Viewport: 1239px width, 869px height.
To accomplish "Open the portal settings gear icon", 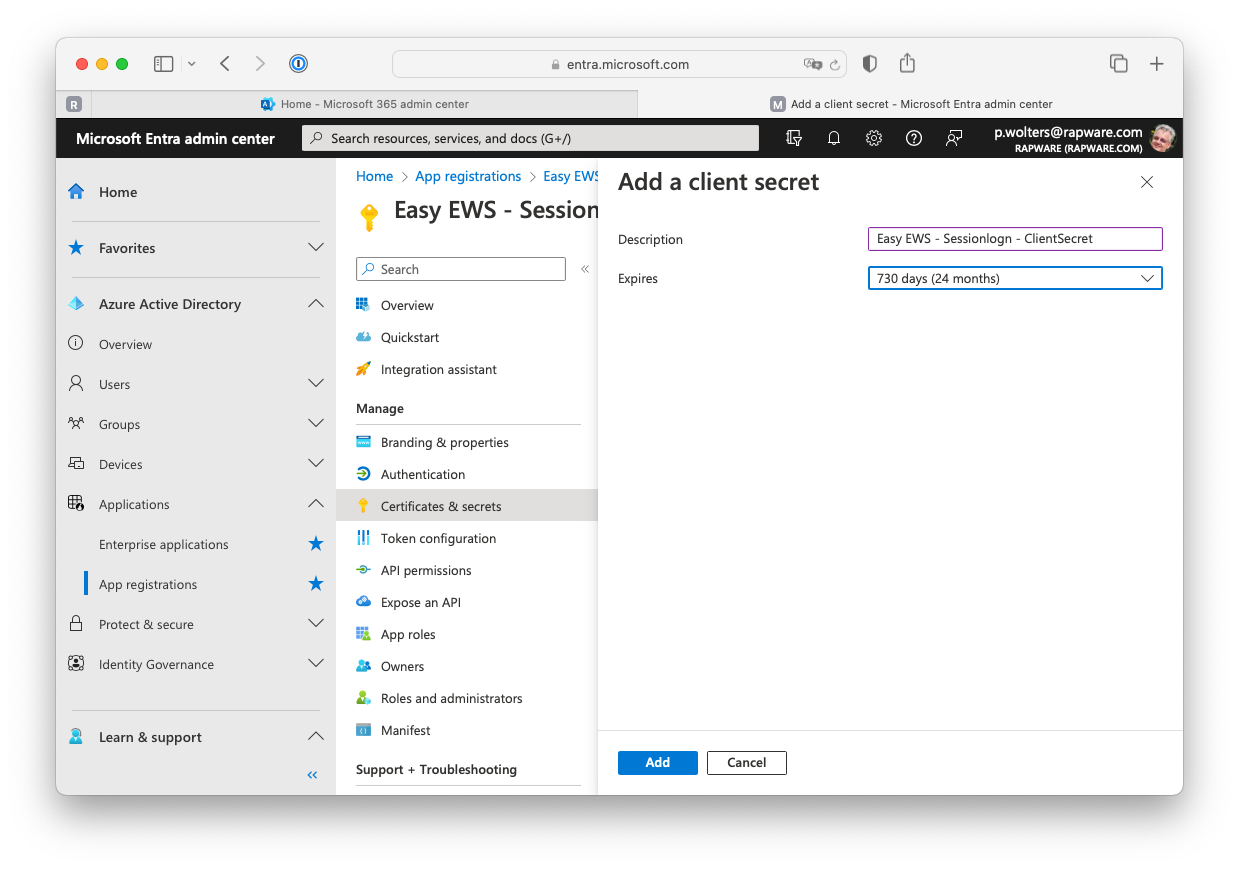I will [874, 138].
